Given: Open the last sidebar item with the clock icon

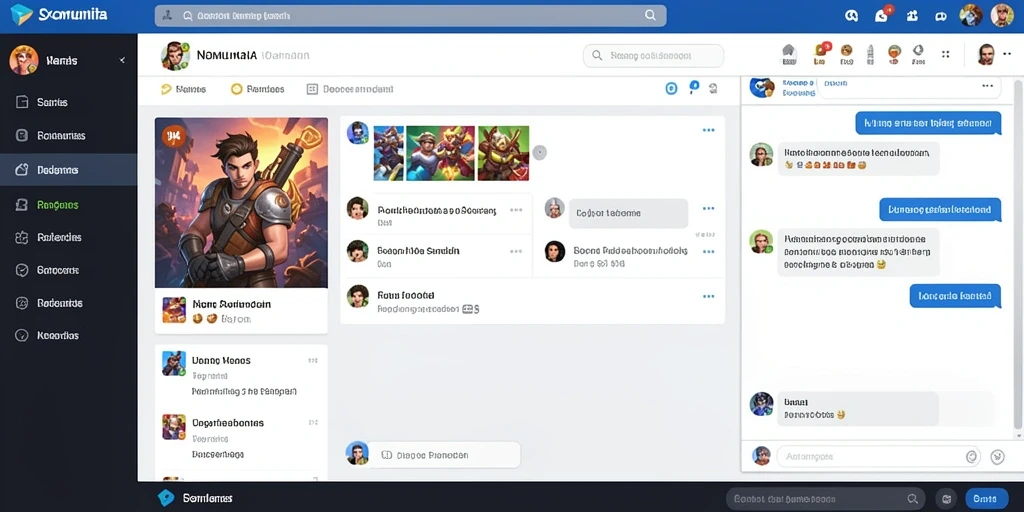Looking at the screenshot, I should click(69, 335).
